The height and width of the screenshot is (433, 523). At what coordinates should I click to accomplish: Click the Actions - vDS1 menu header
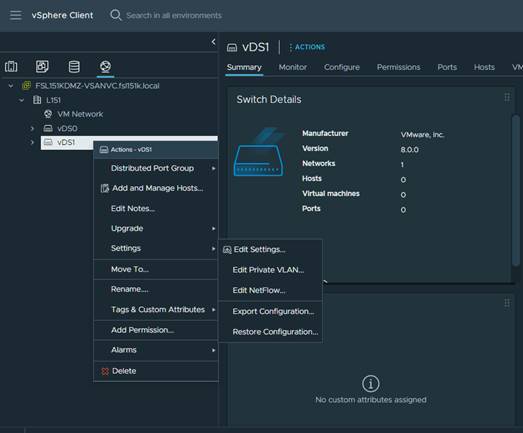pos(156,149)
